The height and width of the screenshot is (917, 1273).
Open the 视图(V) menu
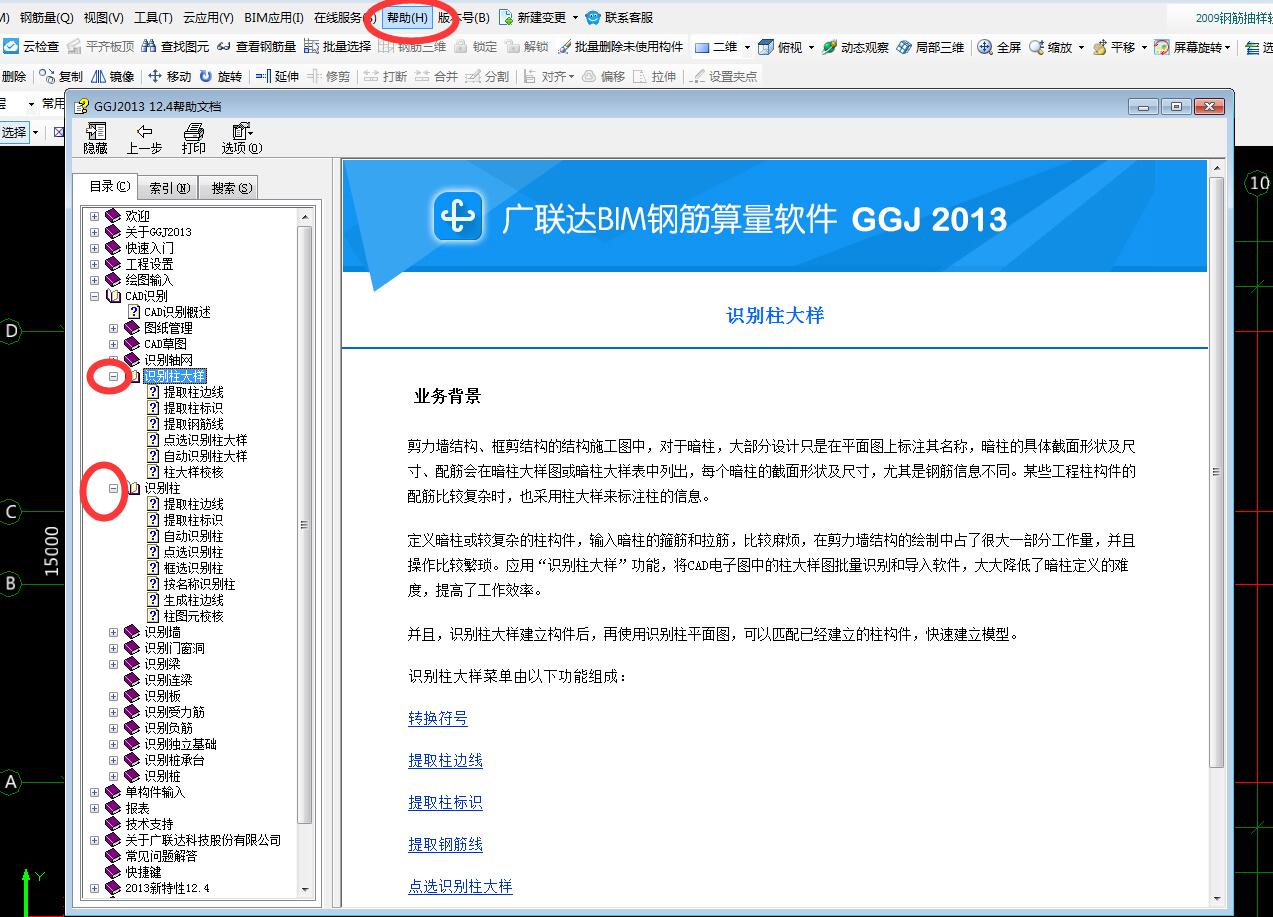point(104,17)
